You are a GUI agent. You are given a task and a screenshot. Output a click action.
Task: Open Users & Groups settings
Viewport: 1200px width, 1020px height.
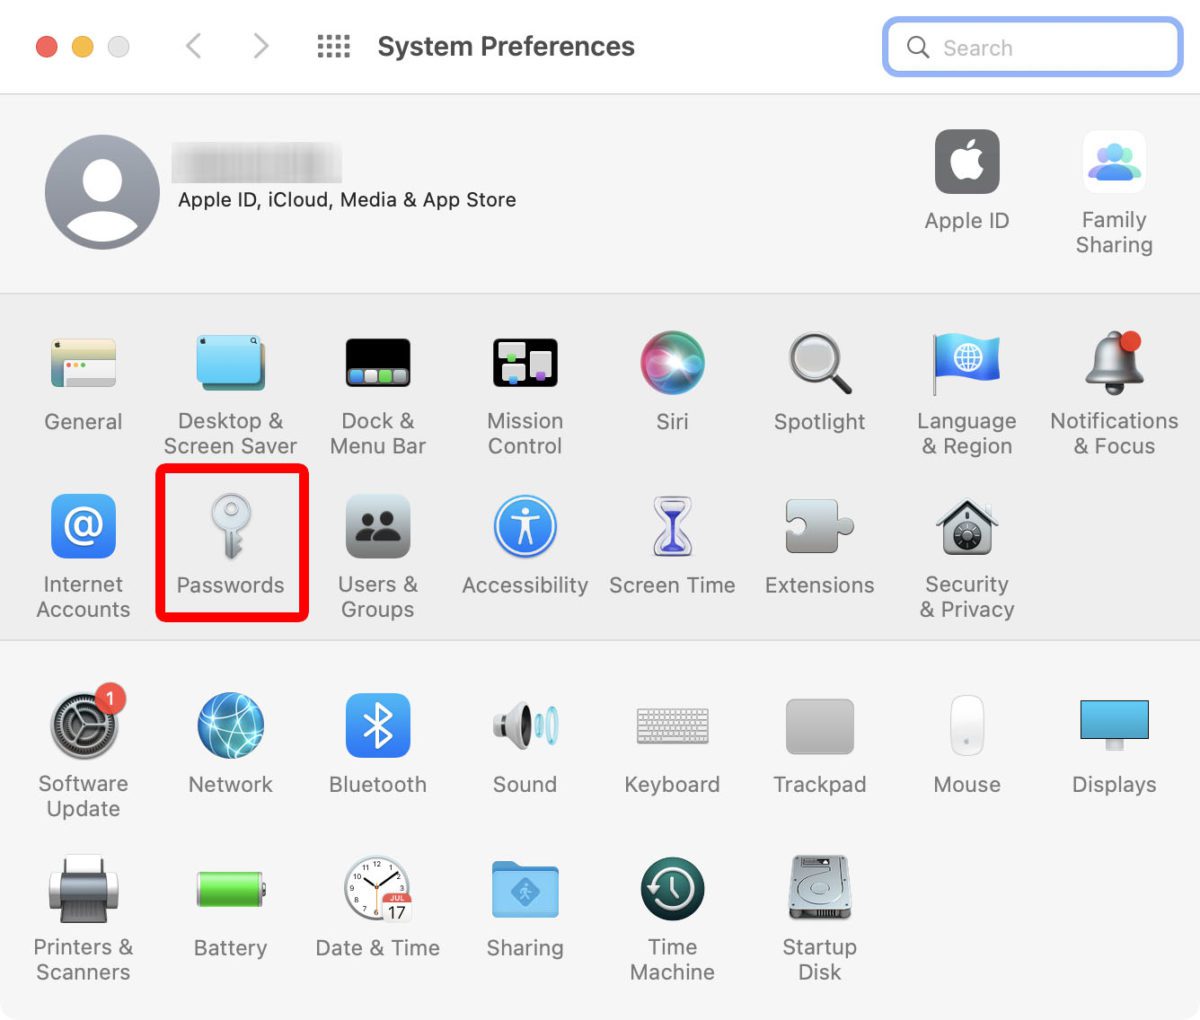(x=378, y=556)
